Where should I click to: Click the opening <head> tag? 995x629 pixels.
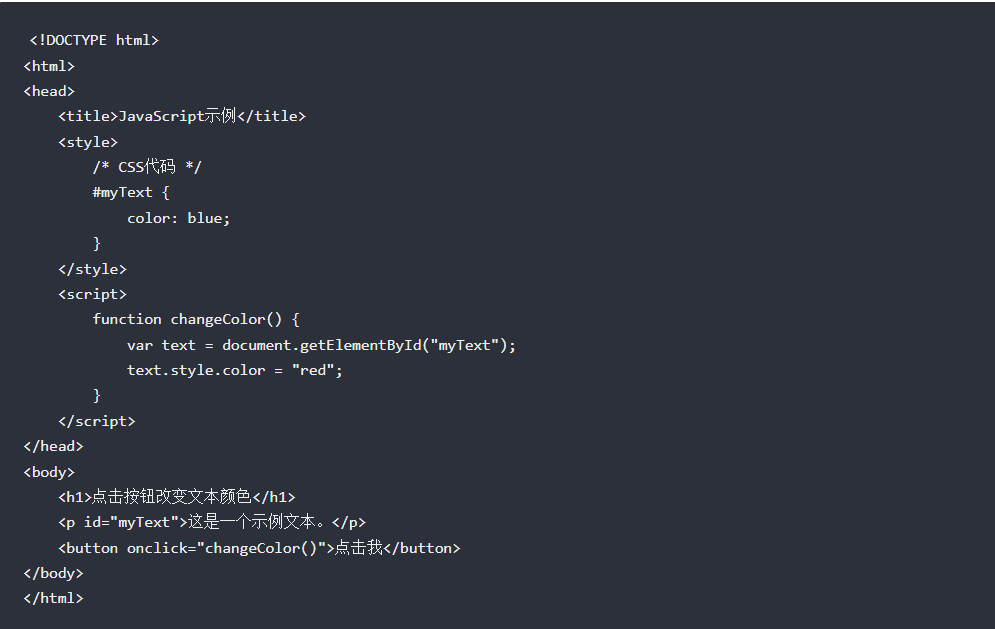click(49, 91)
